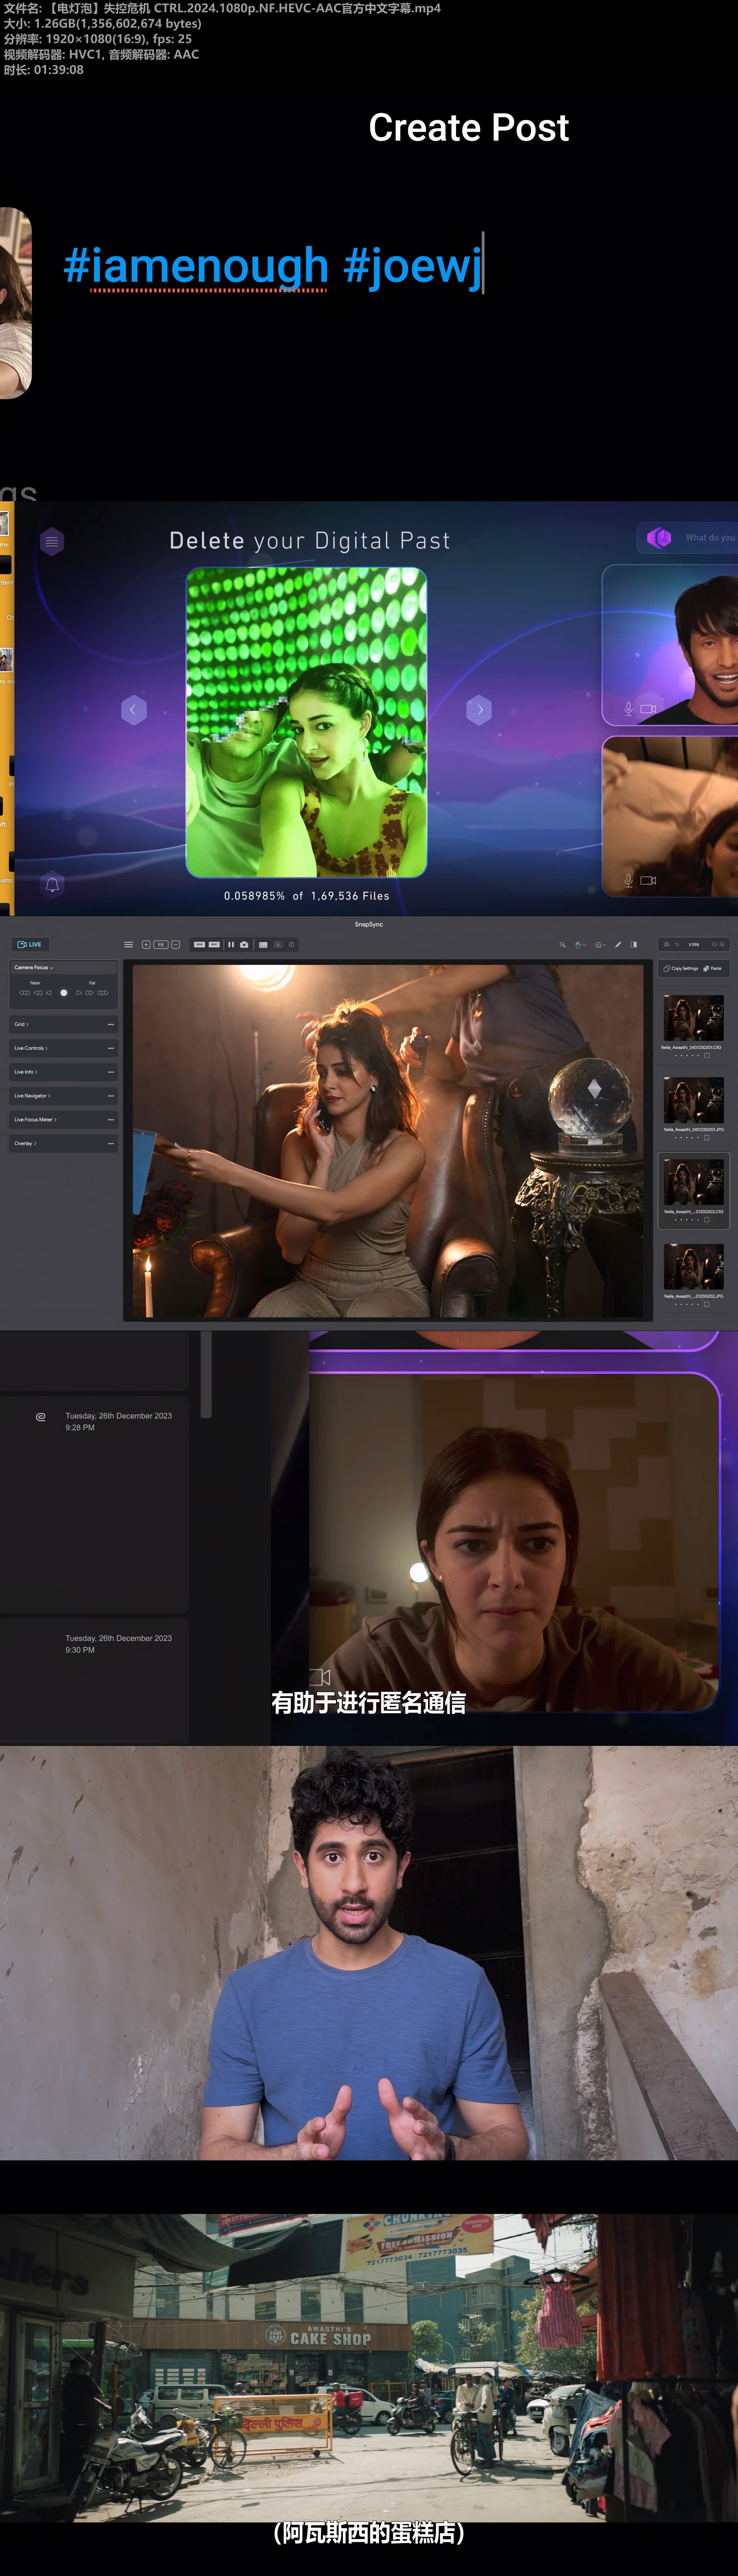Step focus near with single arrow
The image size is (738, 2576).
pos(48,993)
